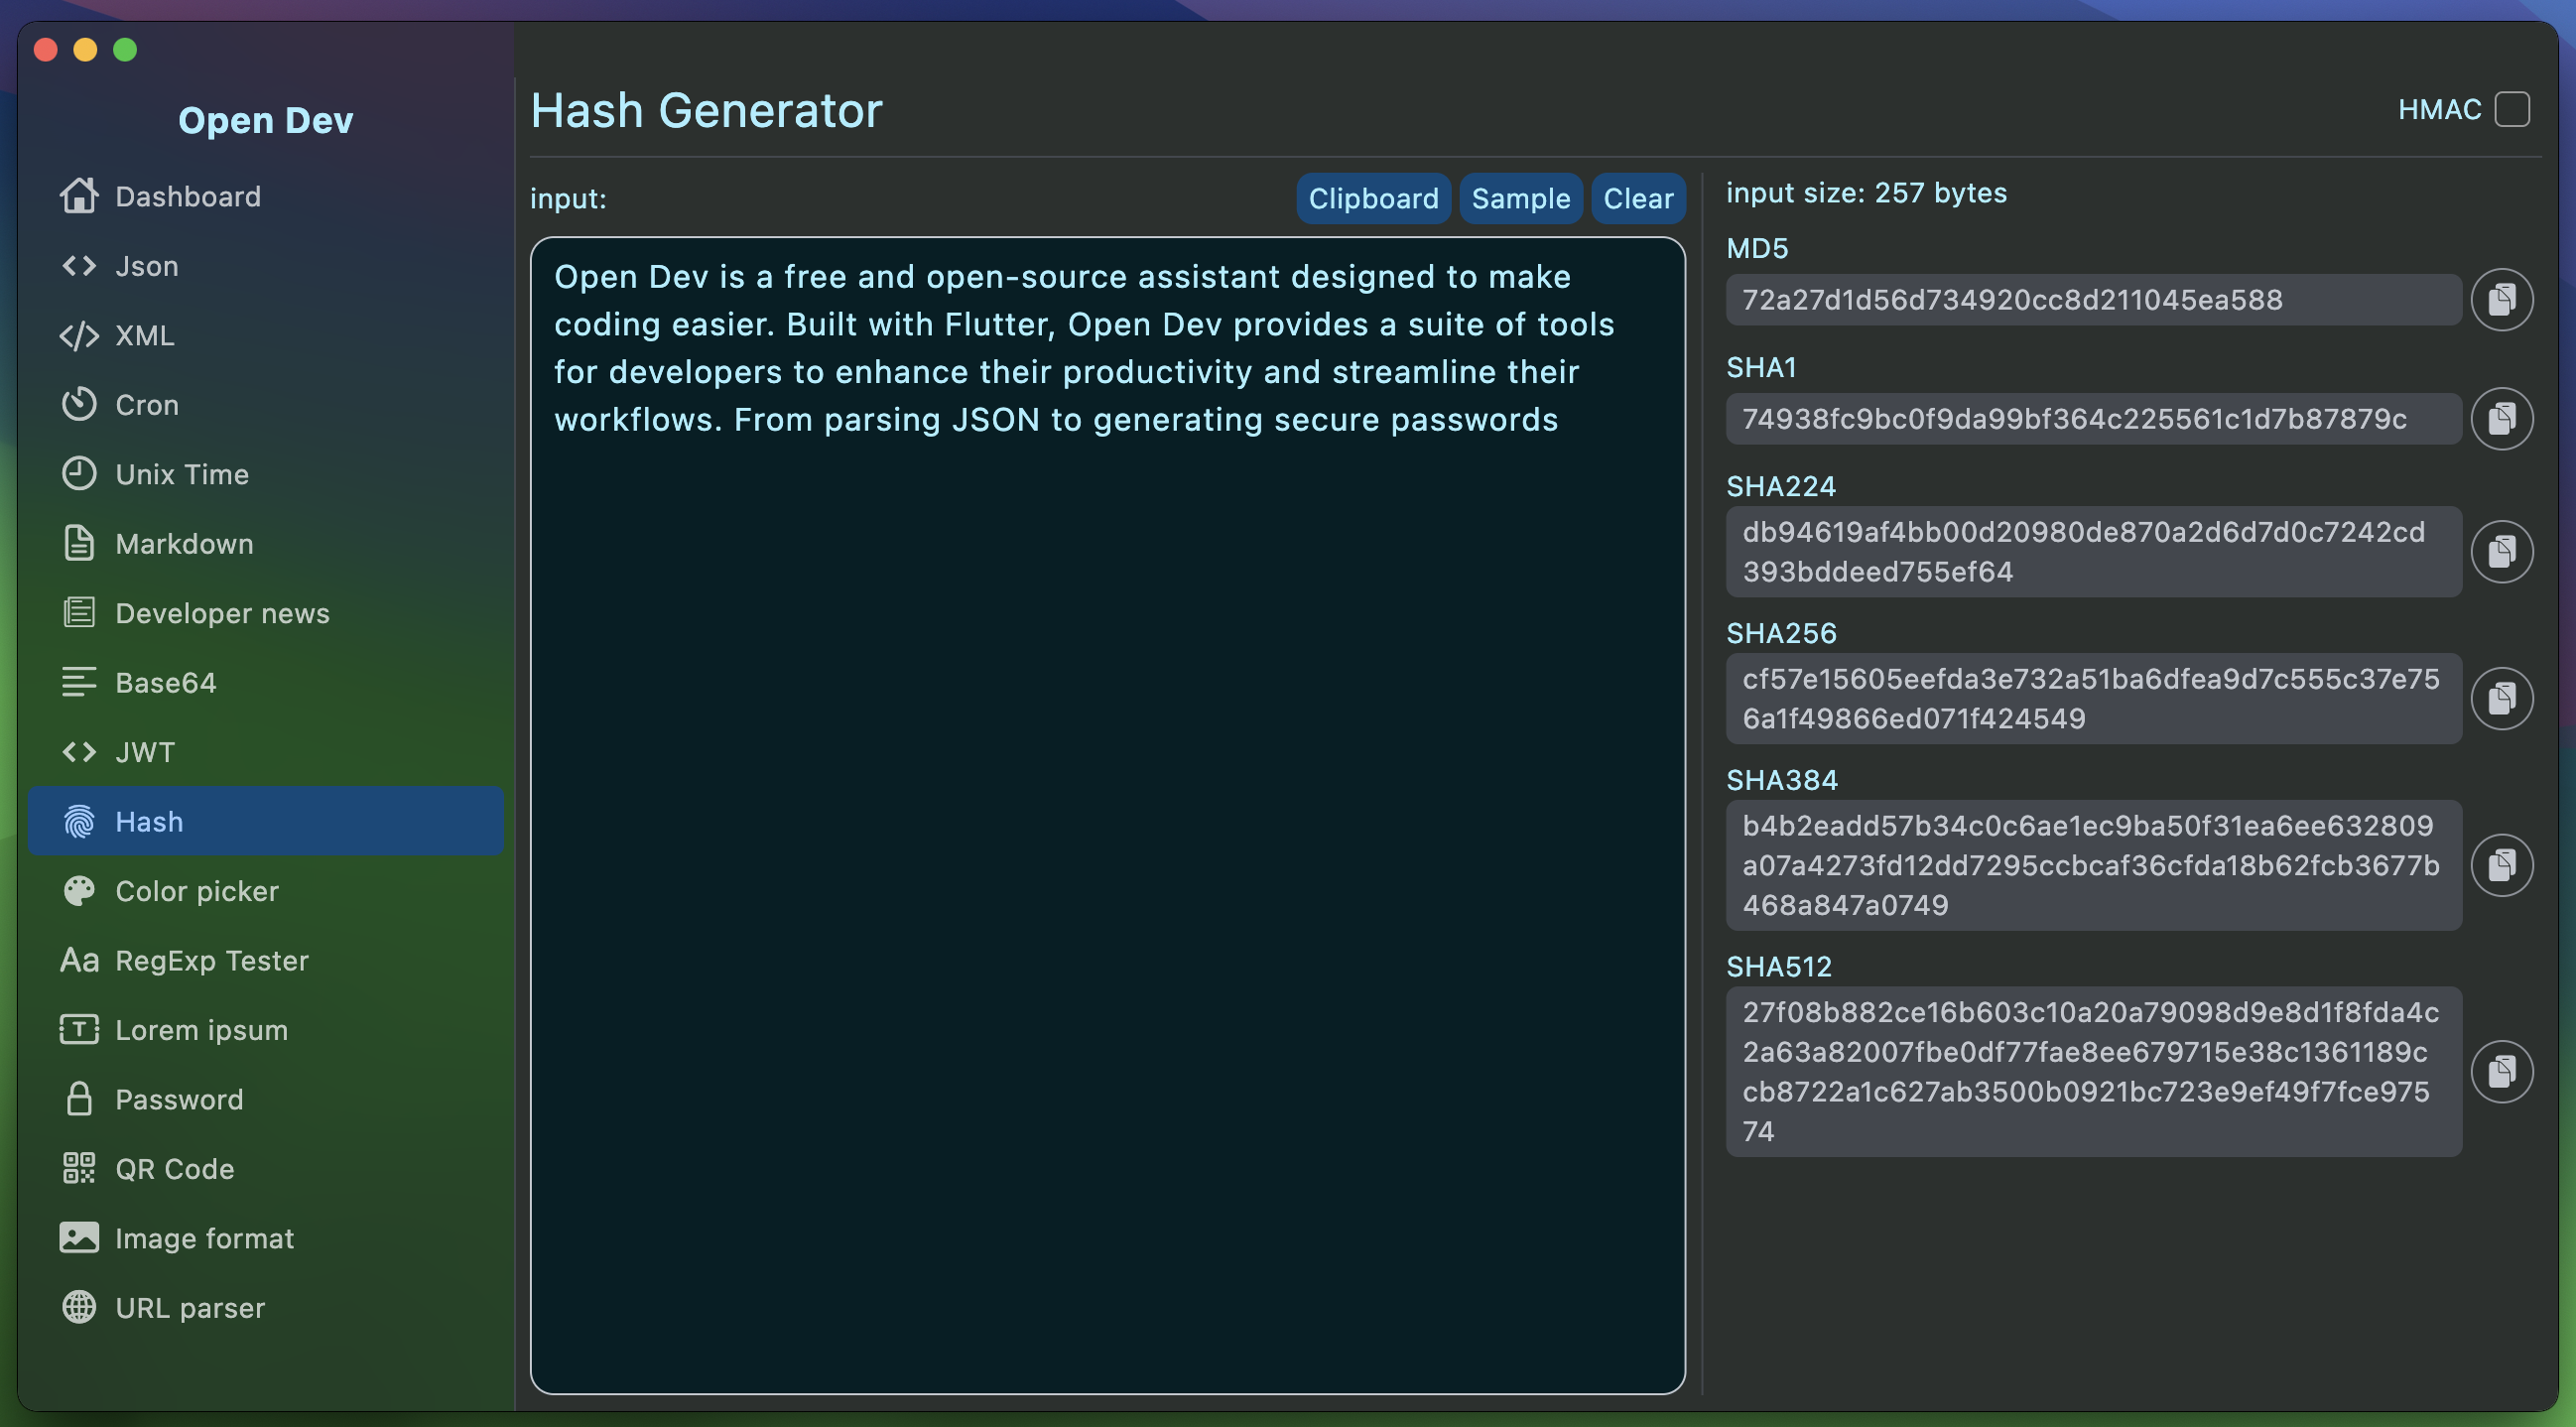Click the Password lock icon

point(79,1099)
